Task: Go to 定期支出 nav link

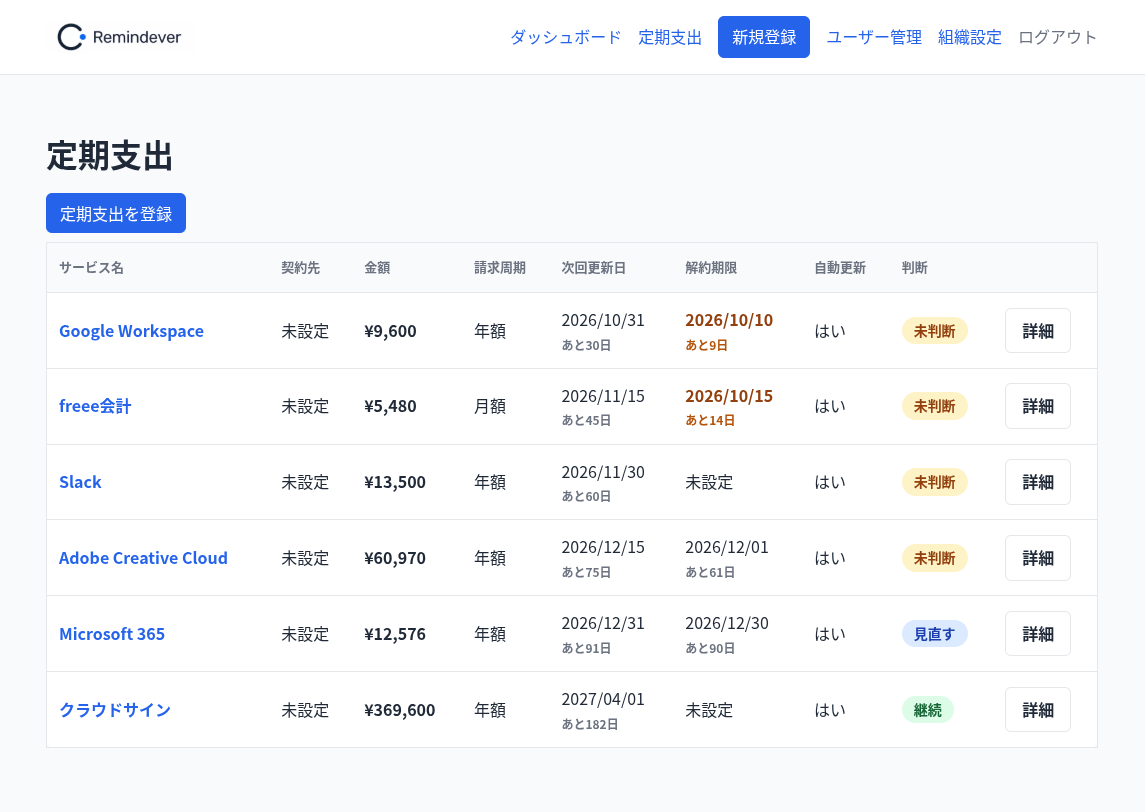Action: (x=670, y=37)
